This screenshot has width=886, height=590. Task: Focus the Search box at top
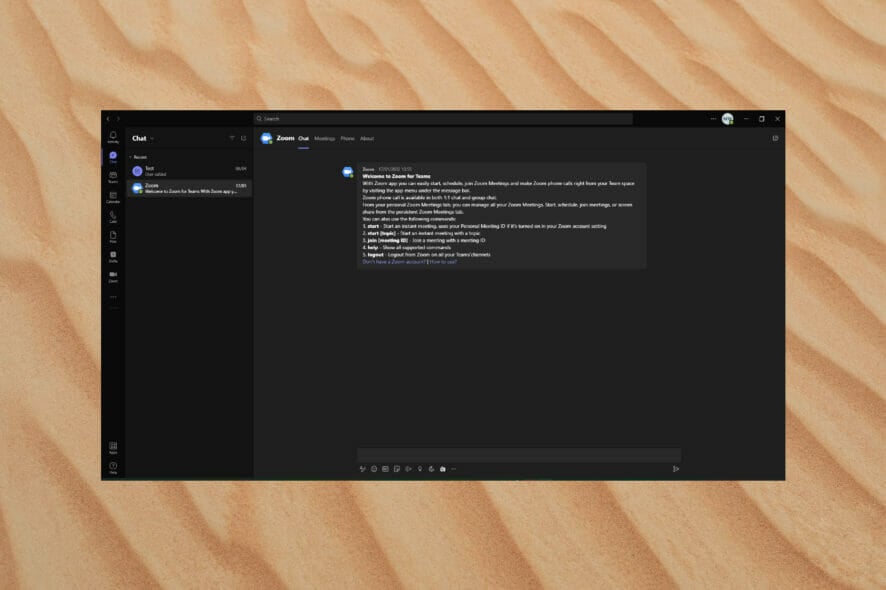coord(443,119)
